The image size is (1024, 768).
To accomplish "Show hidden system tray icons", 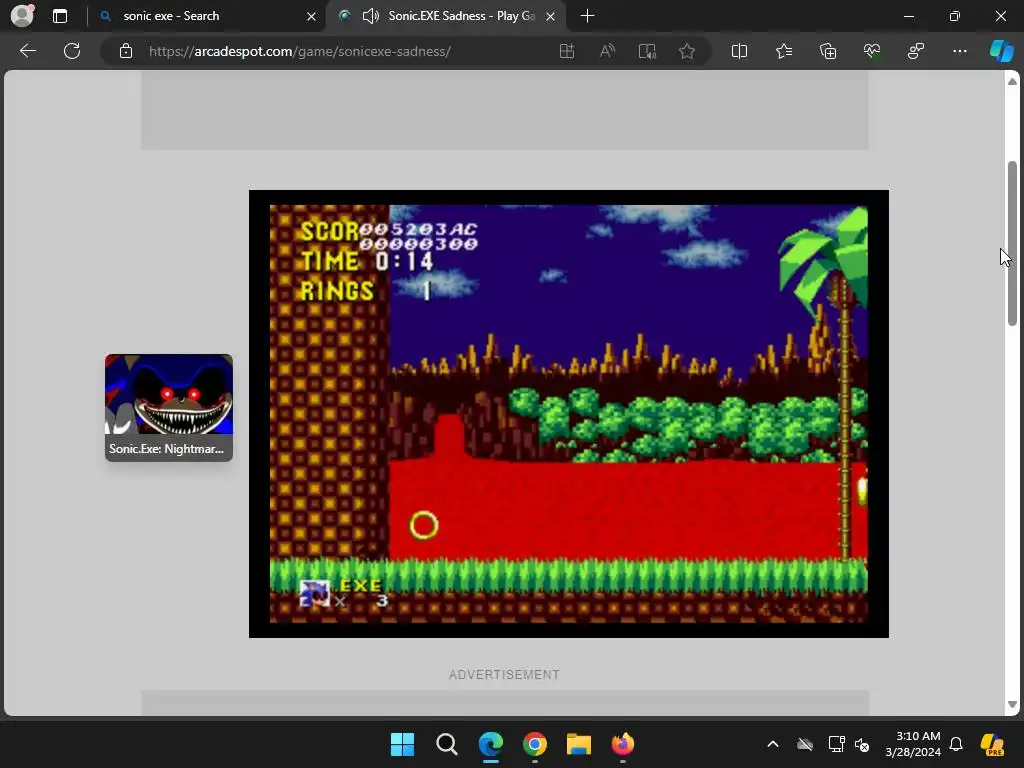I will 773,744.
